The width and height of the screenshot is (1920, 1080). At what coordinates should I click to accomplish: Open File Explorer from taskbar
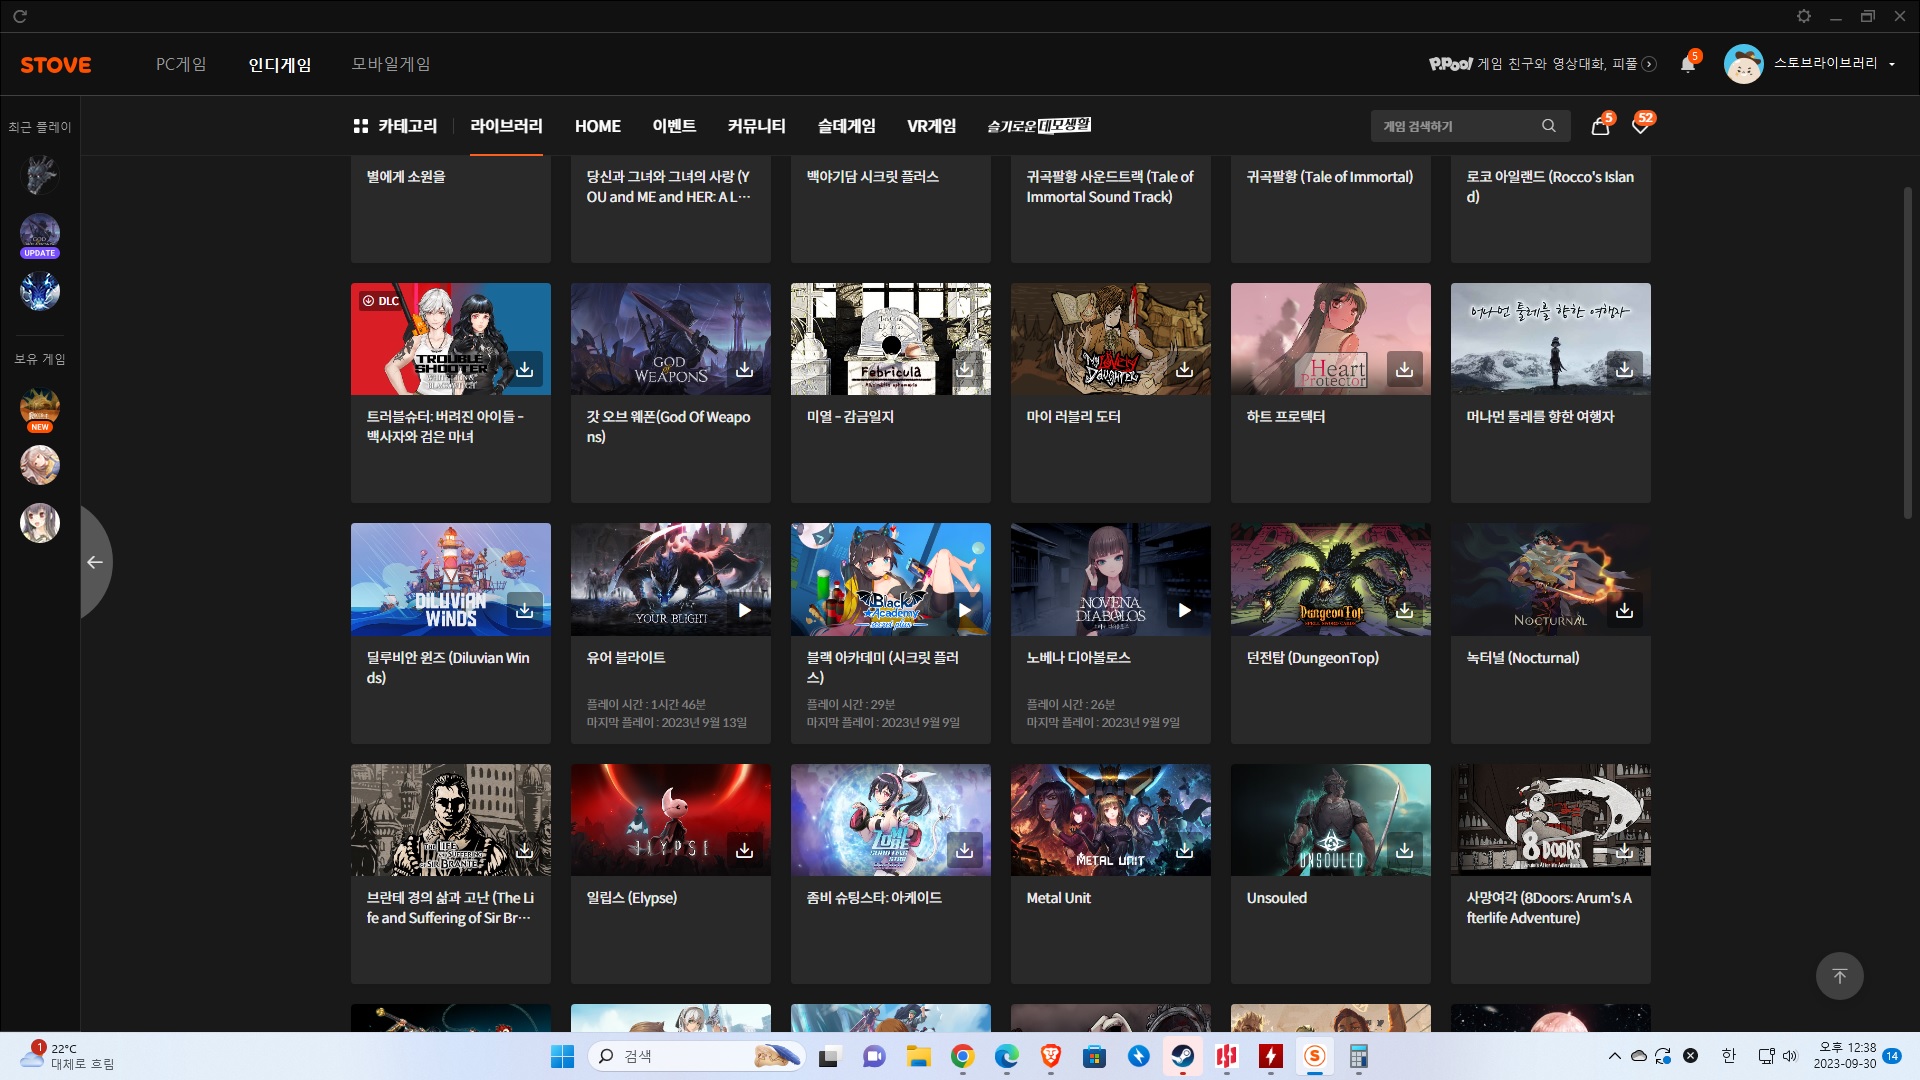[919, 1056]
